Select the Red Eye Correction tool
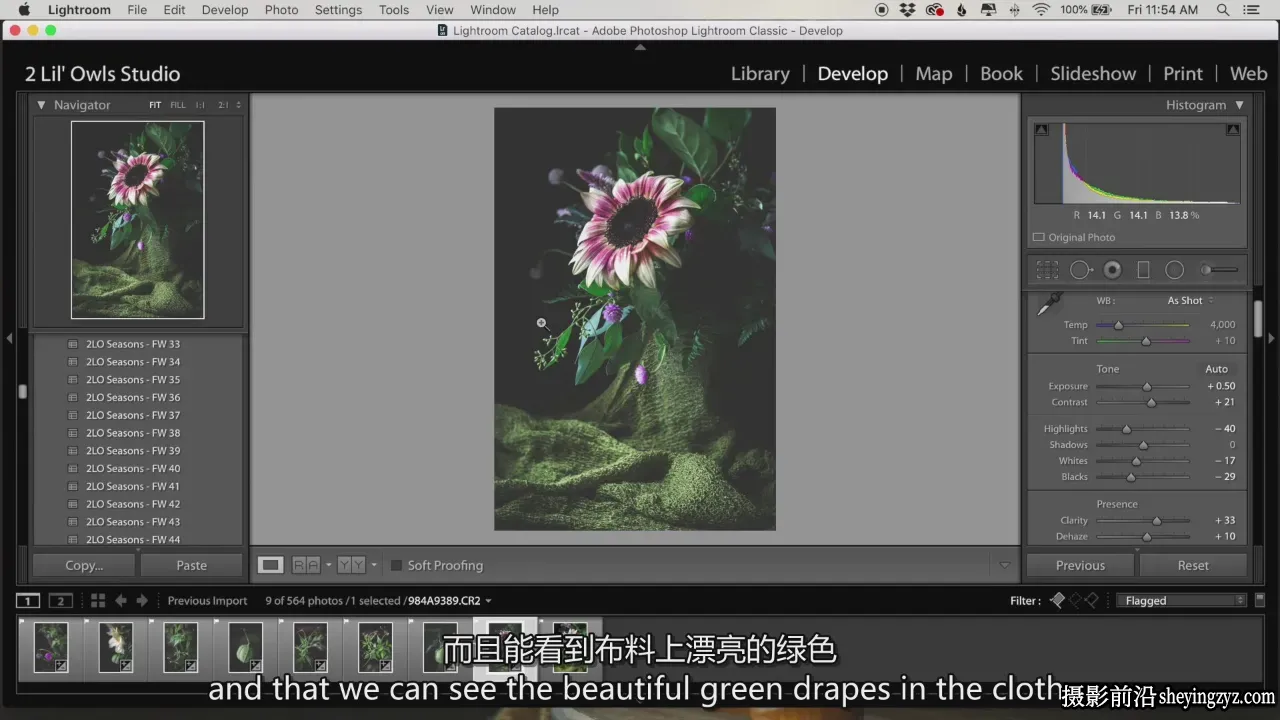This screenshot has width=1280, height=720. coord(1112,270)
